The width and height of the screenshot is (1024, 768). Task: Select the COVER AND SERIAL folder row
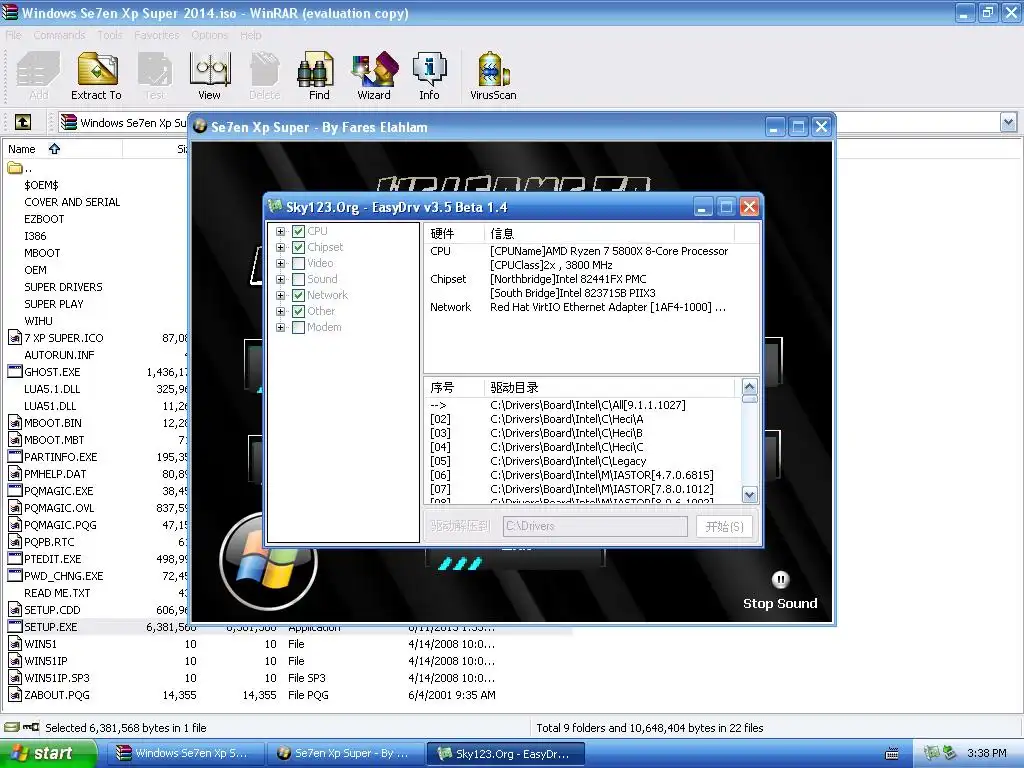[72, 202]
